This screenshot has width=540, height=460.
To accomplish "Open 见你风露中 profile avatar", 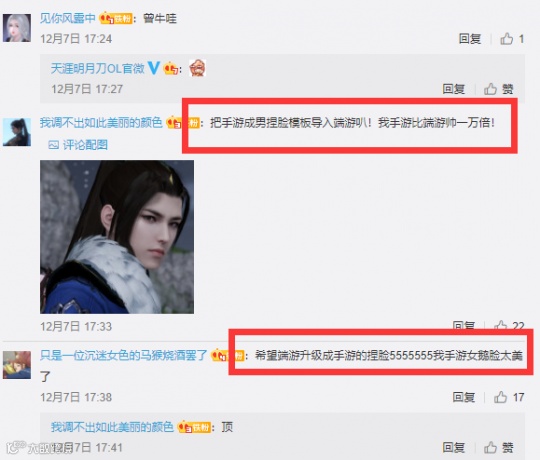I will coord(17,28).
